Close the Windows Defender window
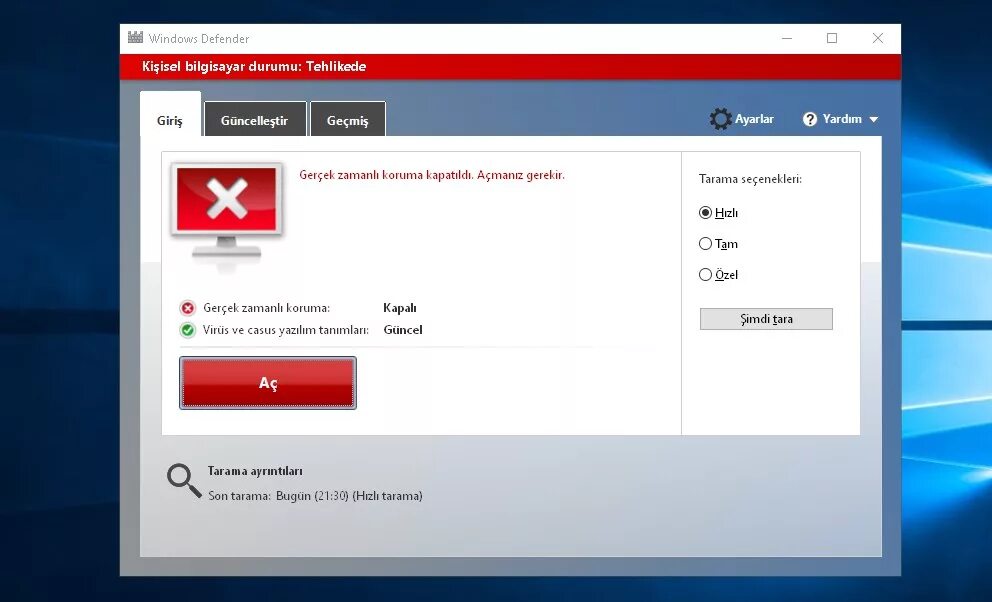 pos(877,38)
